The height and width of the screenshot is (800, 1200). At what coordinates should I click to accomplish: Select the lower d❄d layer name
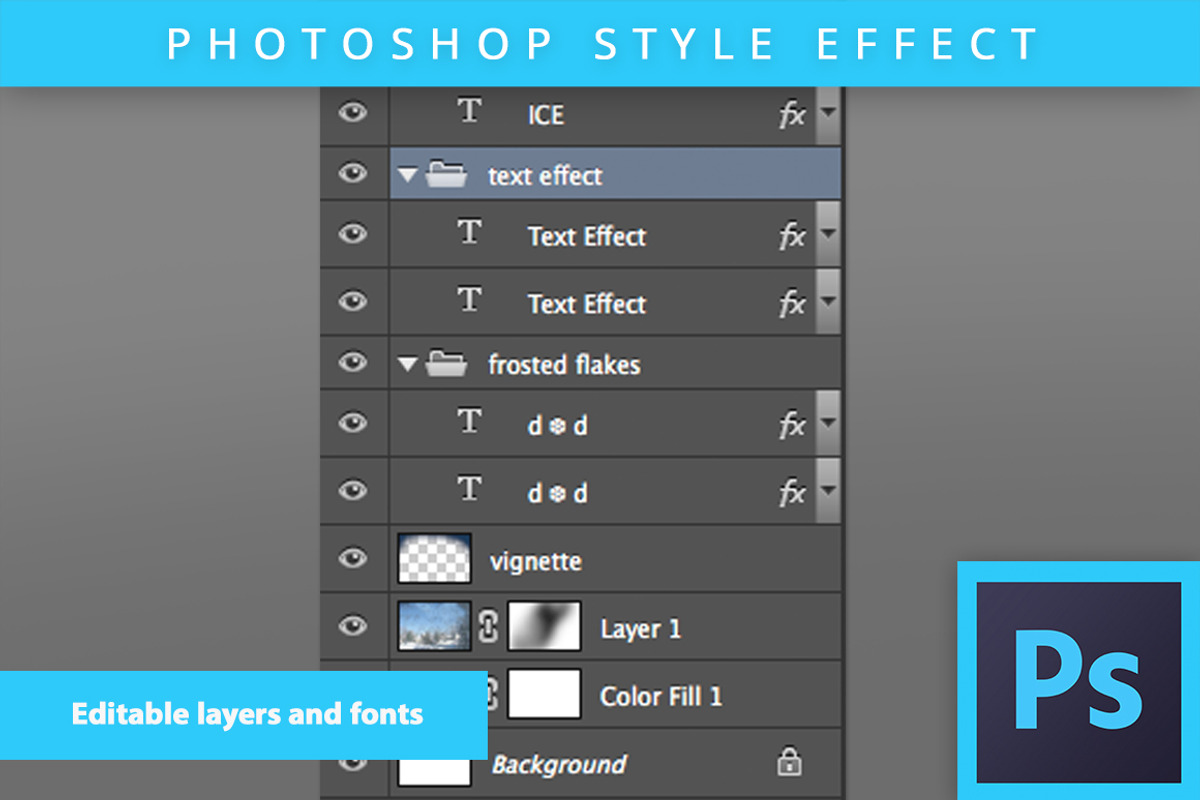(558, 493)
